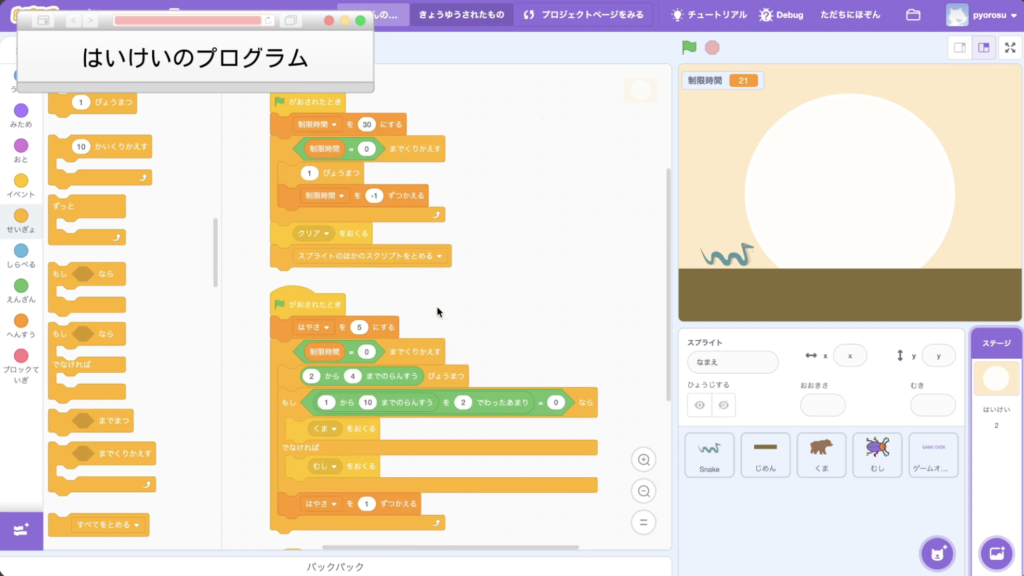This screenshot has height=576, width=1024.
Task: Select the えんざん green category circle
Action: pos(21,286)
